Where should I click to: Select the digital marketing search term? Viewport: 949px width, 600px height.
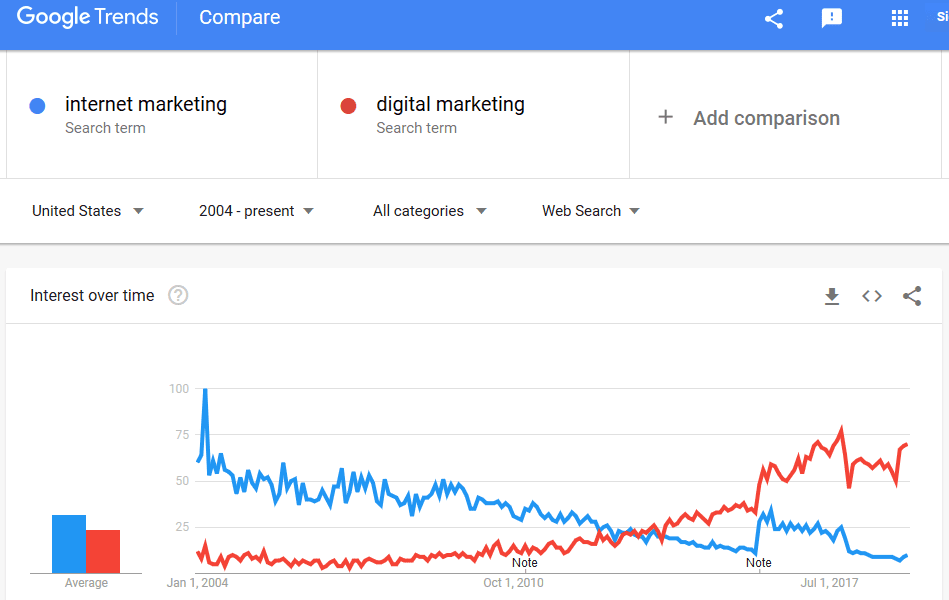pyautogui.click(x=450, y=104)
